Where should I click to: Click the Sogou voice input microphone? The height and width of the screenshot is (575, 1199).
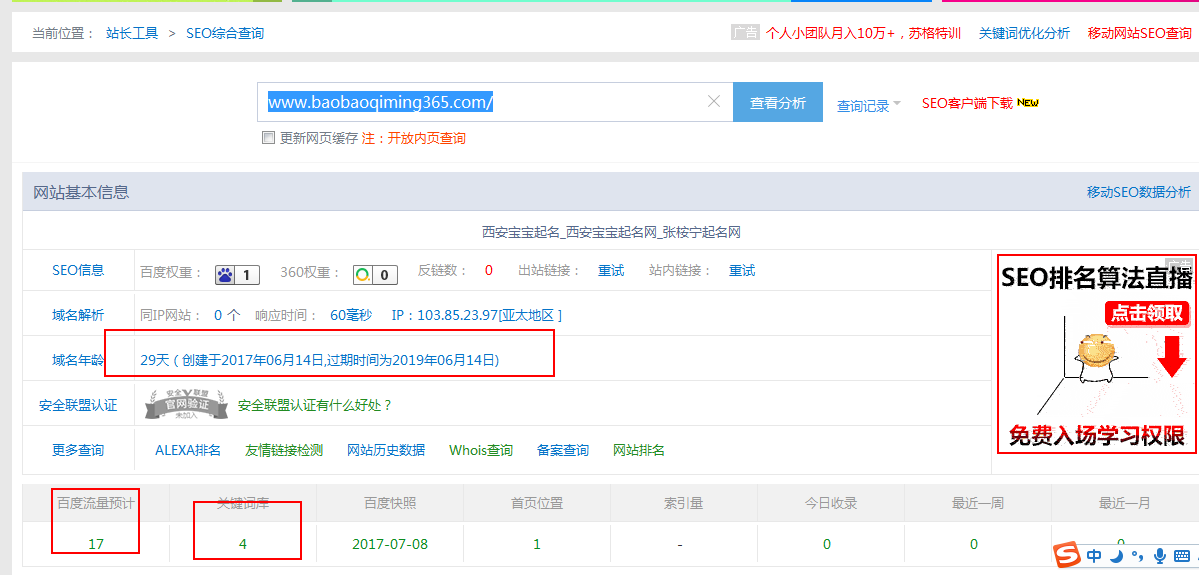(x=1160, y=556)
